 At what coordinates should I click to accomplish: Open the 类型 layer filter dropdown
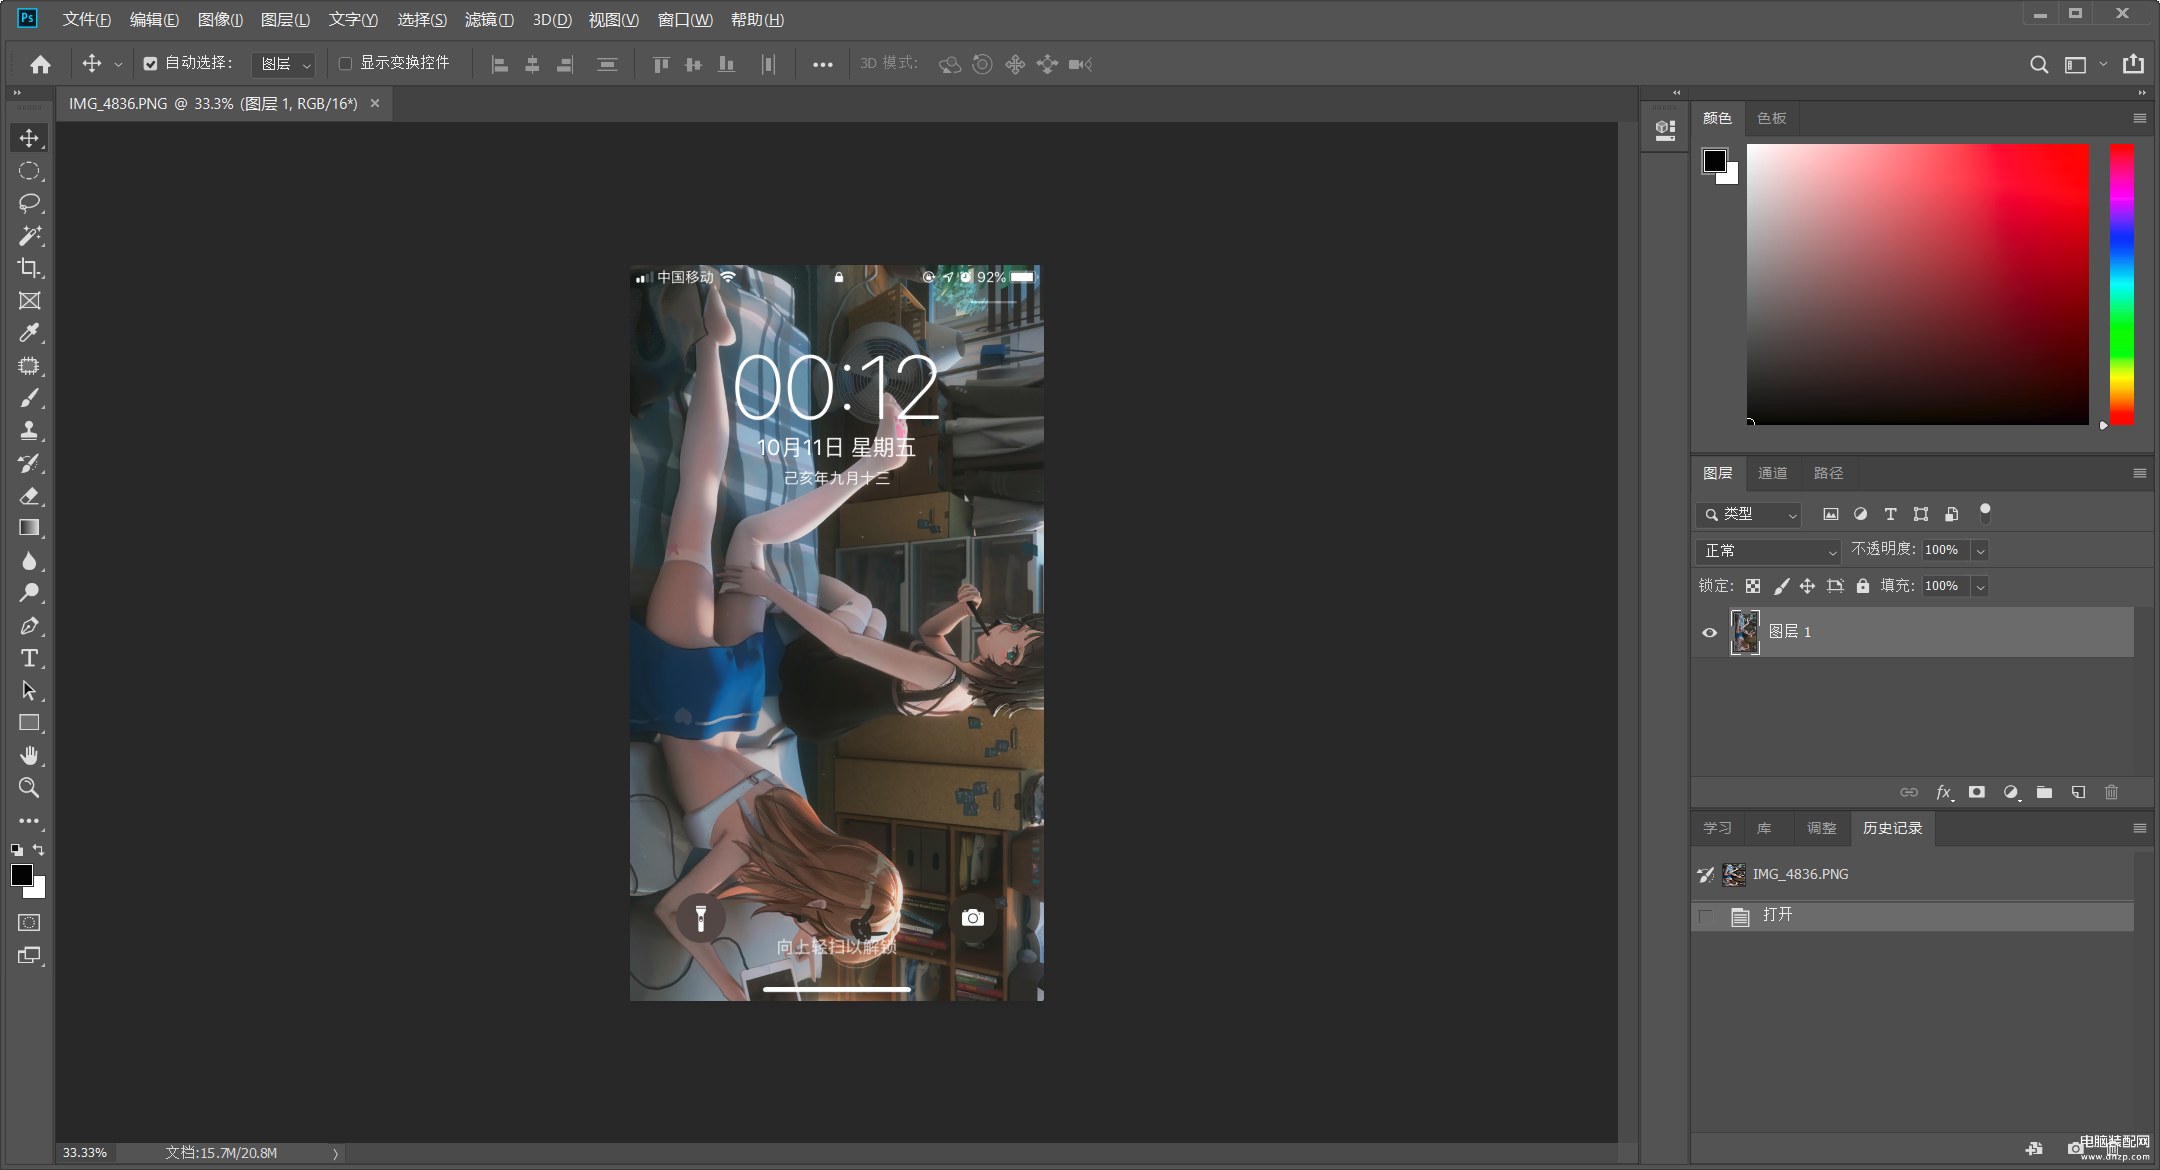[1748, 514]
